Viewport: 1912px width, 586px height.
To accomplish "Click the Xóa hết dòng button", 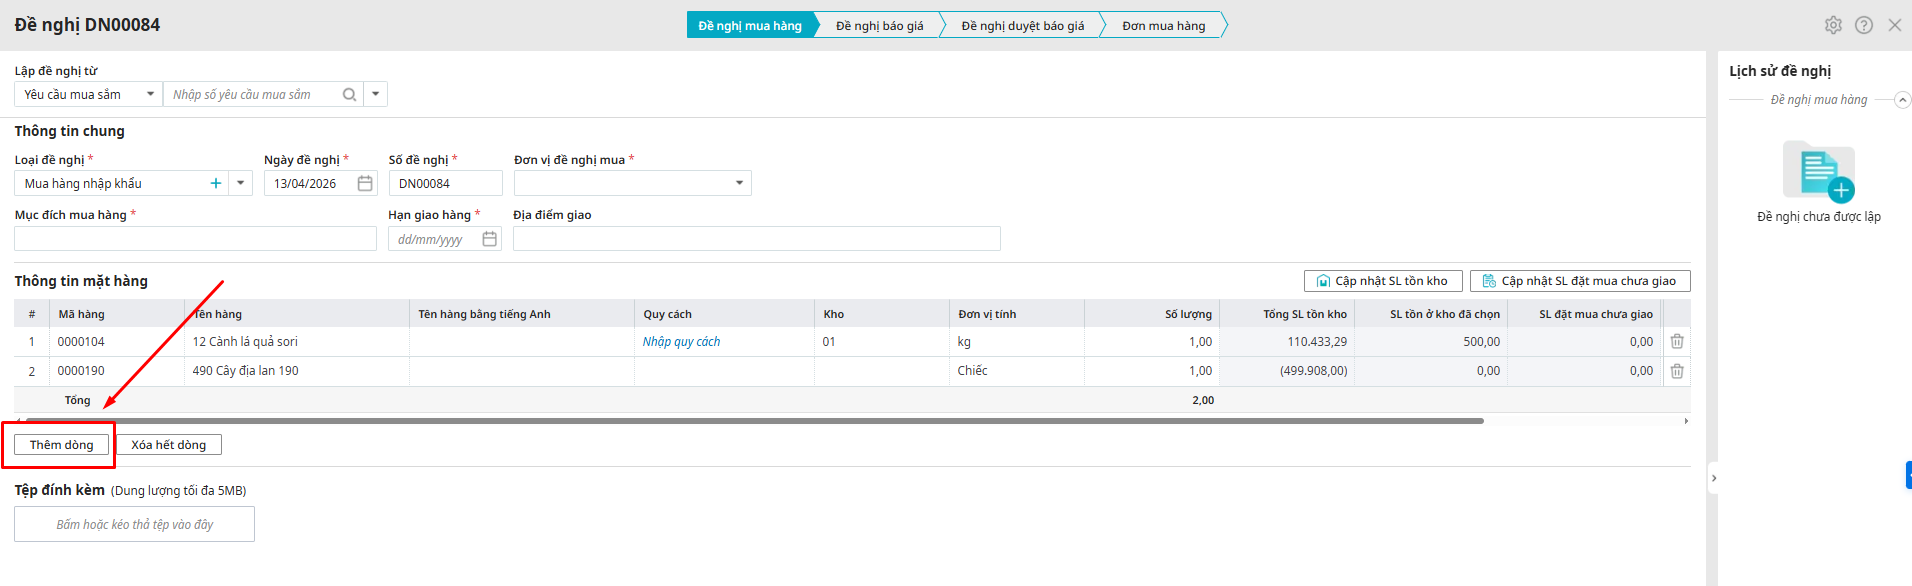I will (169, 445).
